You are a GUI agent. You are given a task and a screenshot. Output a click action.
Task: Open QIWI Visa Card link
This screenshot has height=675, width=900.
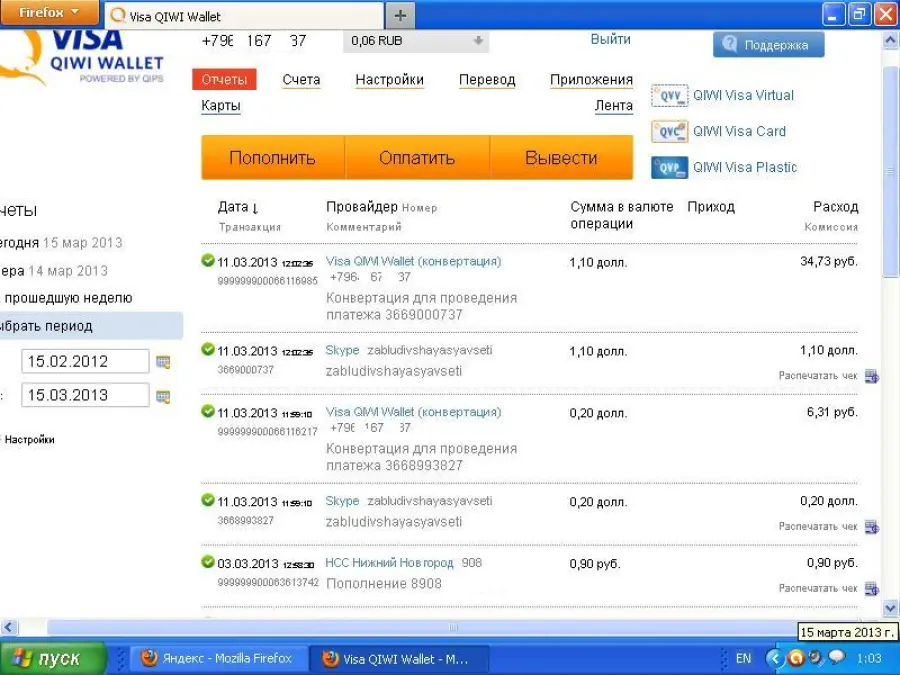[x=739, y=132]
